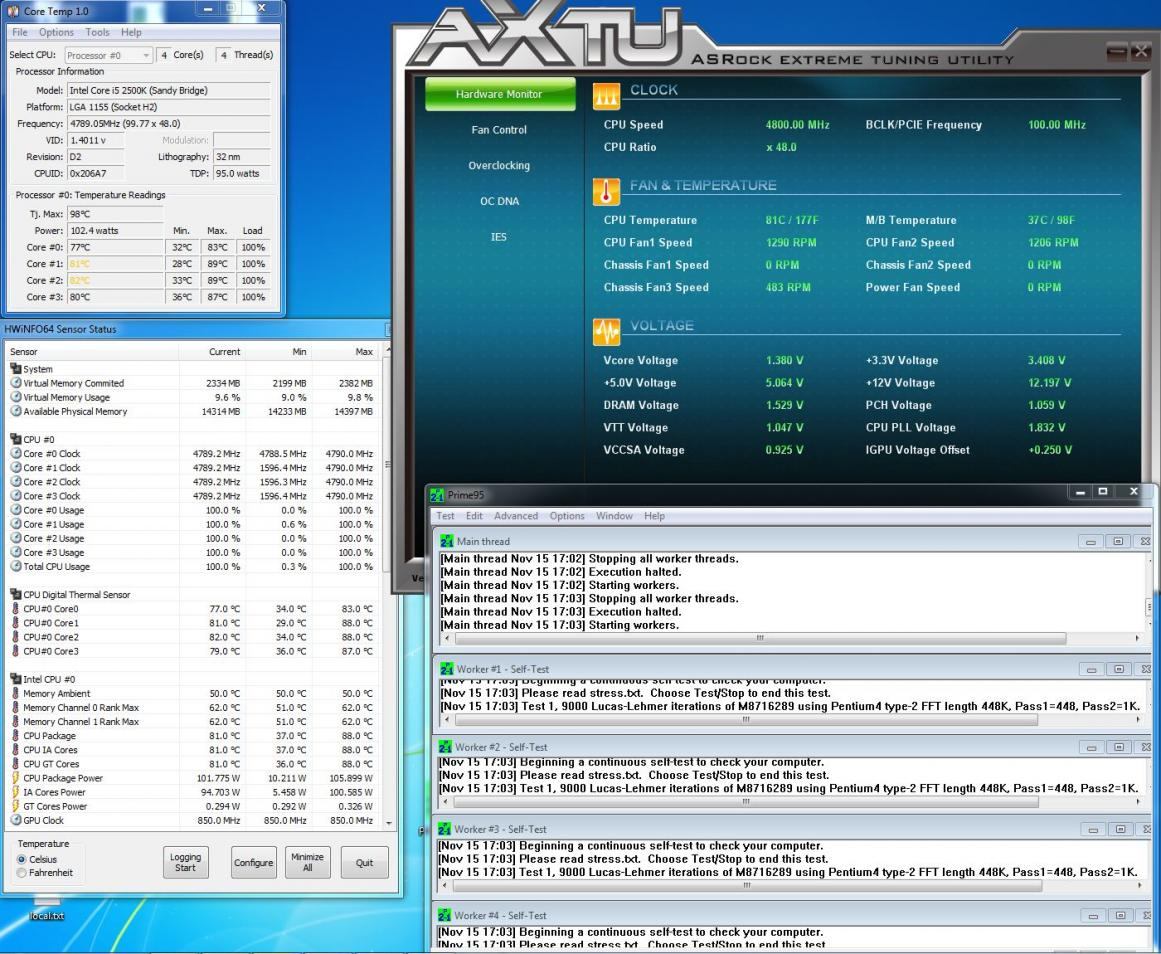Click Main thread horizontal scrollbar

point(760,638)
